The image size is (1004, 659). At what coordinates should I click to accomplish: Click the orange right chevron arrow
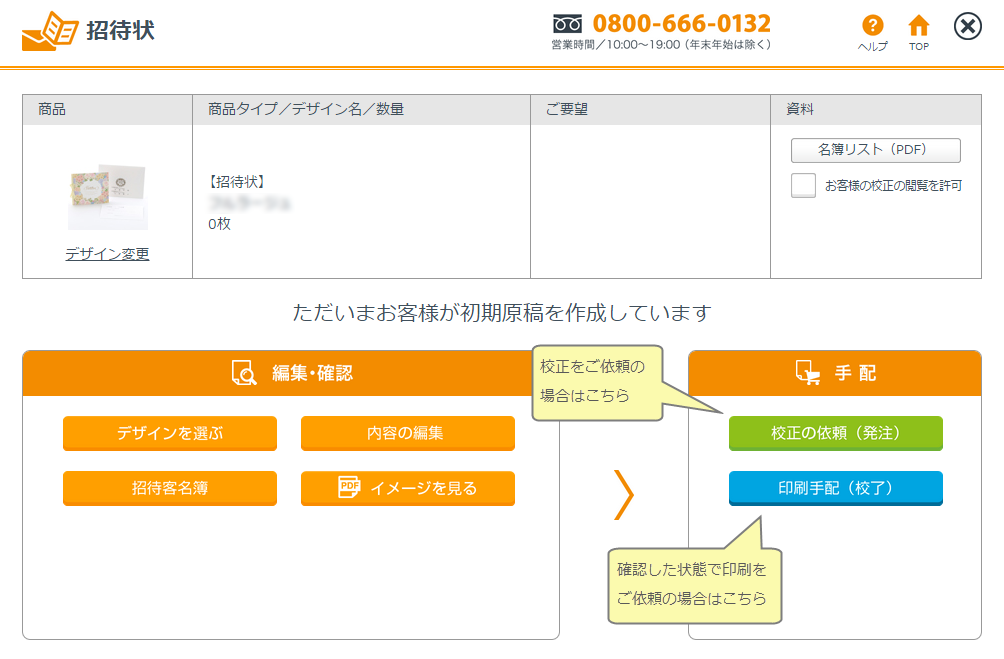click(624, 493)
